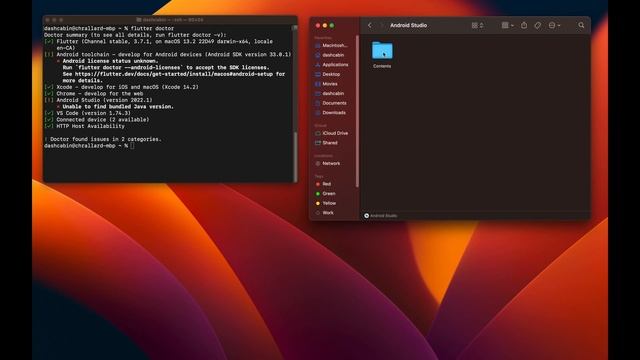Click the Terminal prompt cursor line
Viewport: 640px width, 360px height.
pos(89,146)
